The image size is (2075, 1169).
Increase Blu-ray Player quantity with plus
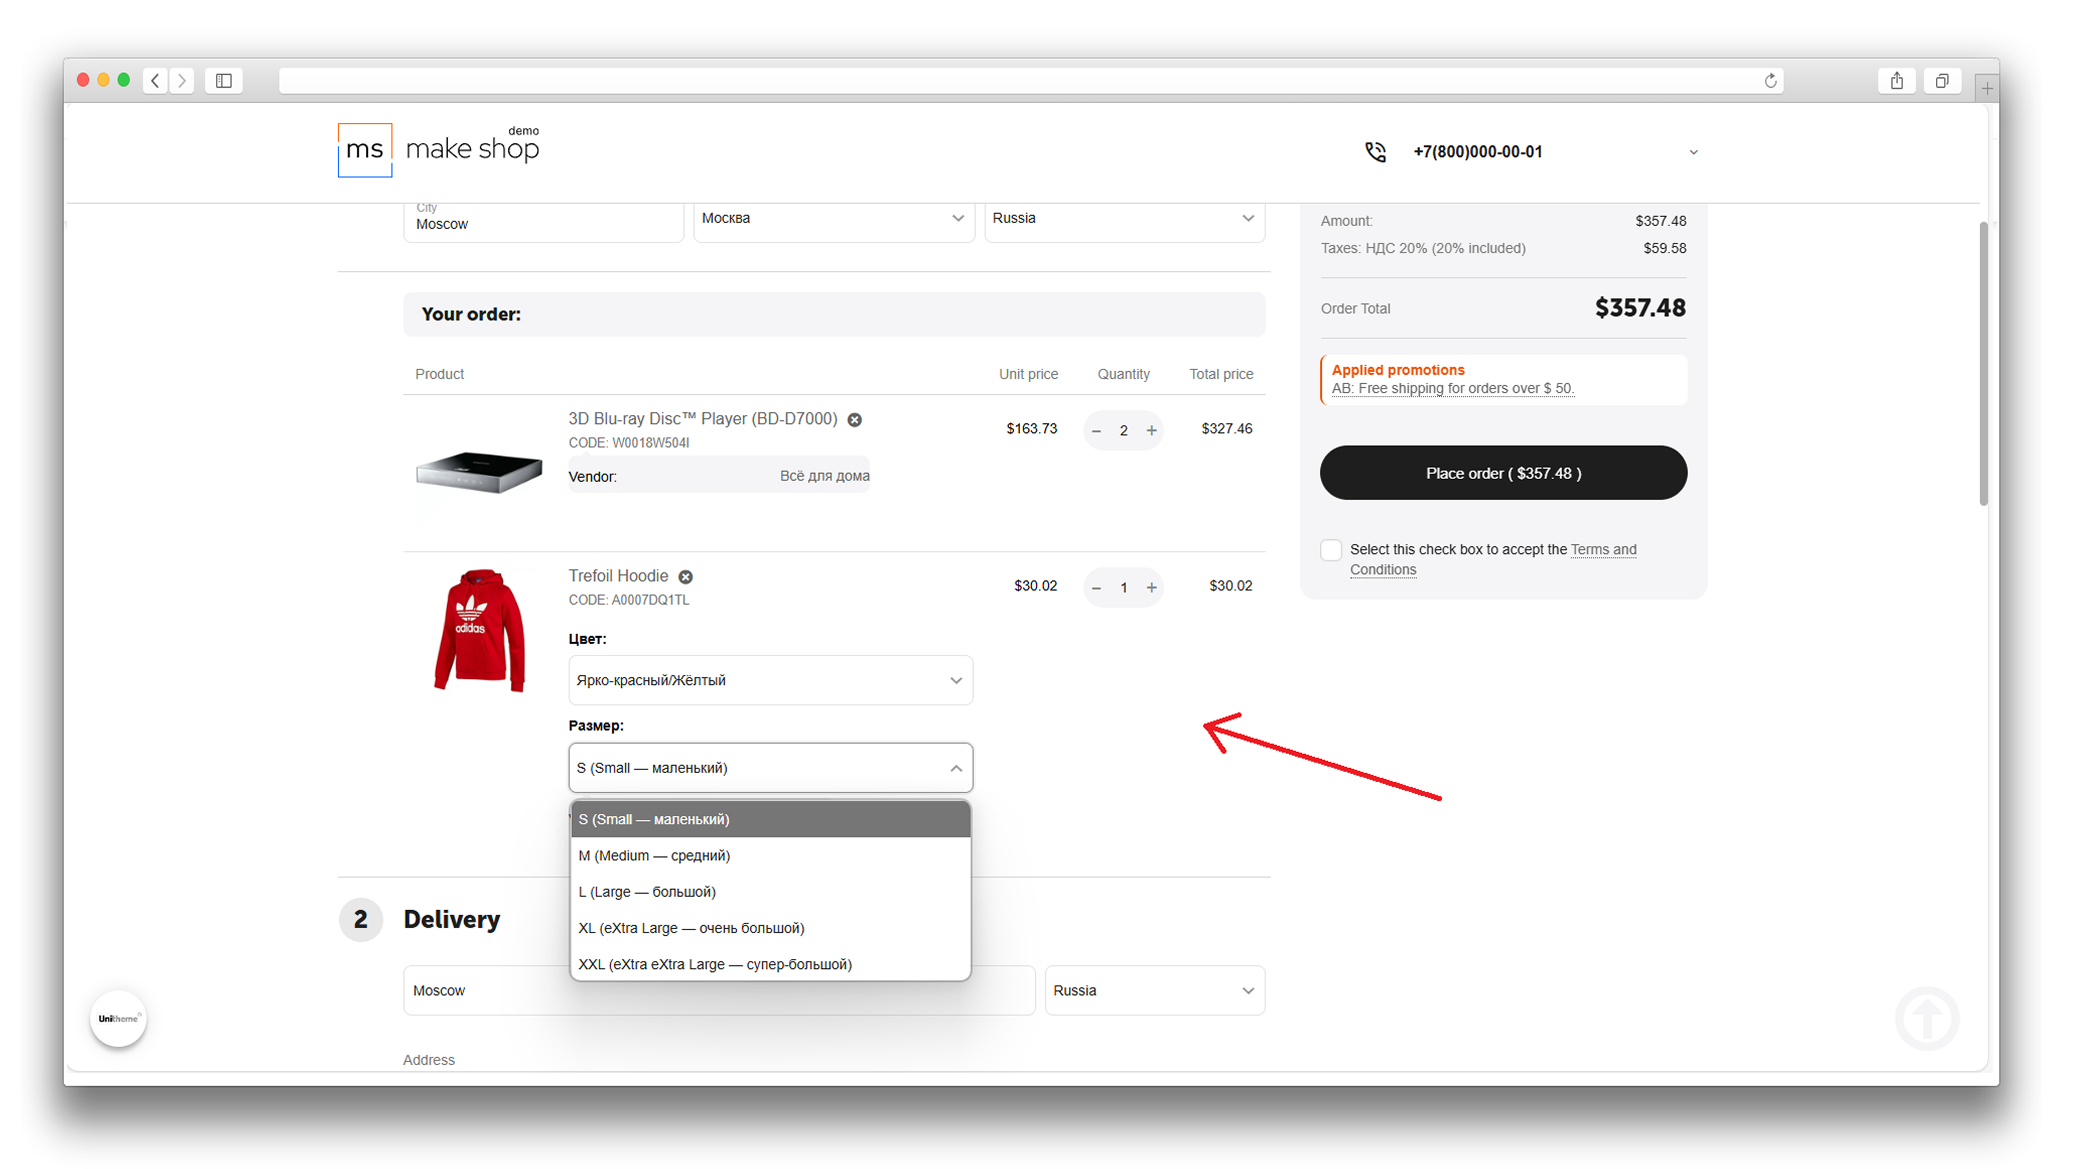[x=1151, y=431]
